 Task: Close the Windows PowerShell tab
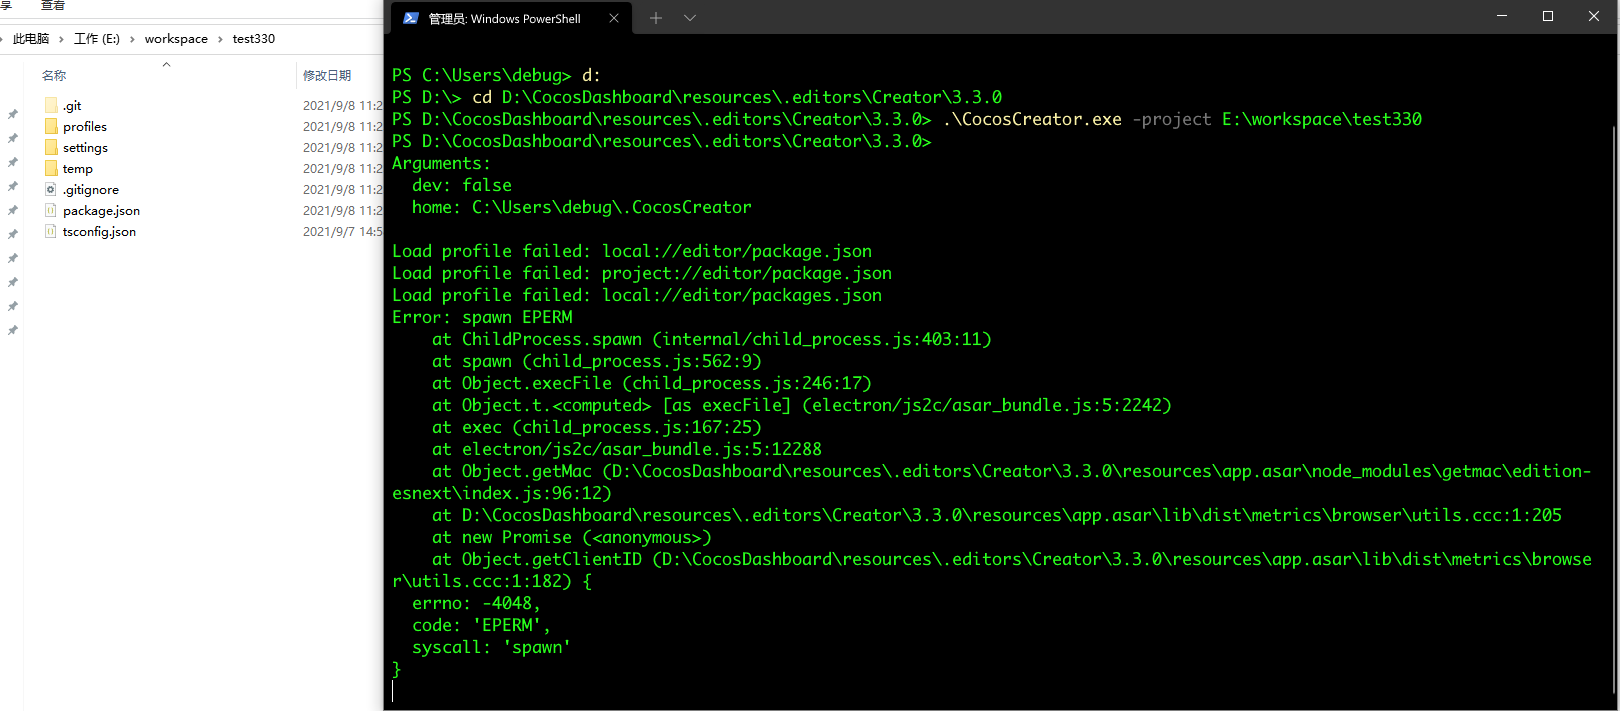click(614, 18)
